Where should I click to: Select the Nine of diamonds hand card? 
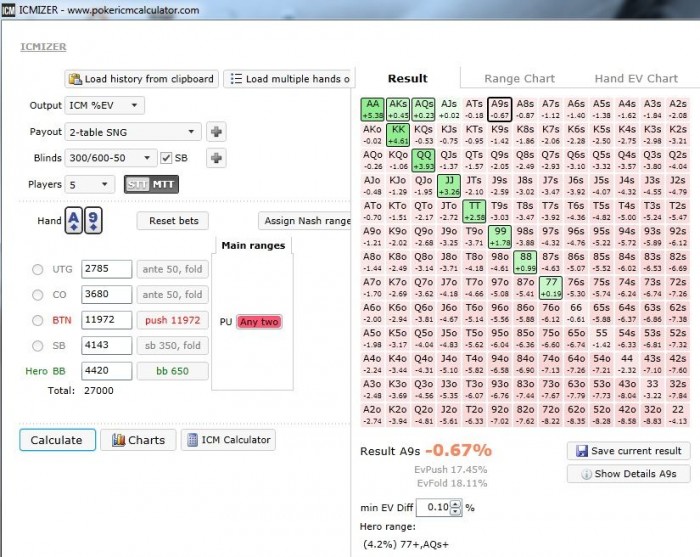93,220
